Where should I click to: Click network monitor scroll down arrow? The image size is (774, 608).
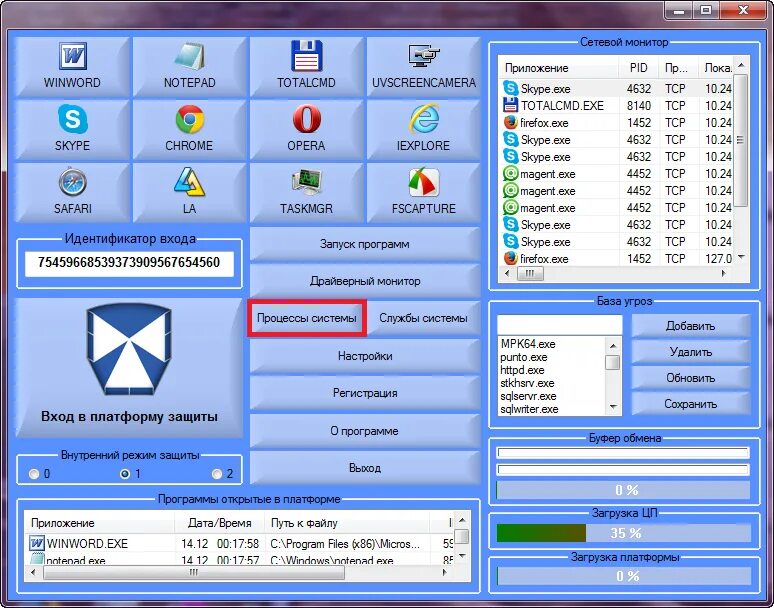coord(740,257)
